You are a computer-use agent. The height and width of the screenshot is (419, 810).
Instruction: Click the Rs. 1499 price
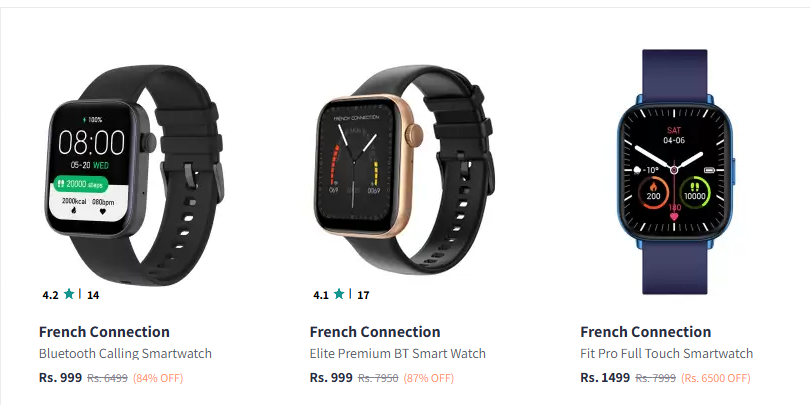click(605, 378)
